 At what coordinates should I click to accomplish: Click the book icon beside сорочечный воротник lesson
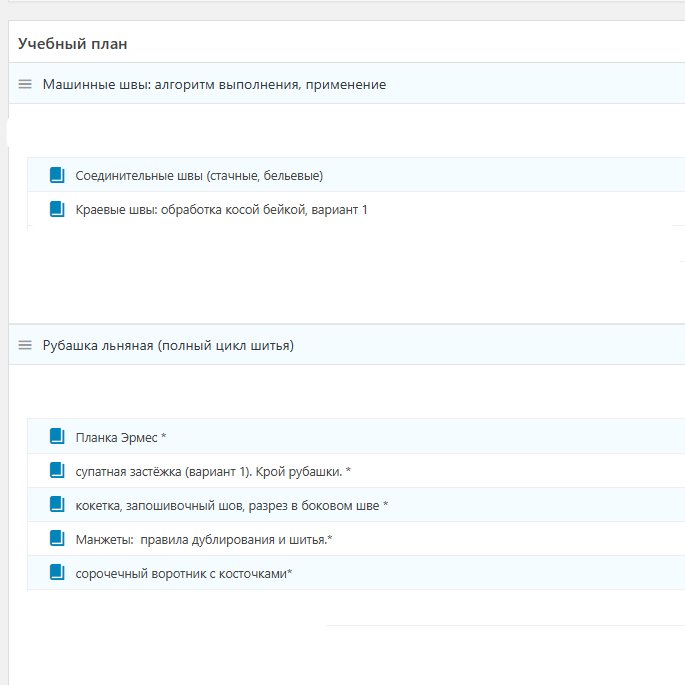57,572
